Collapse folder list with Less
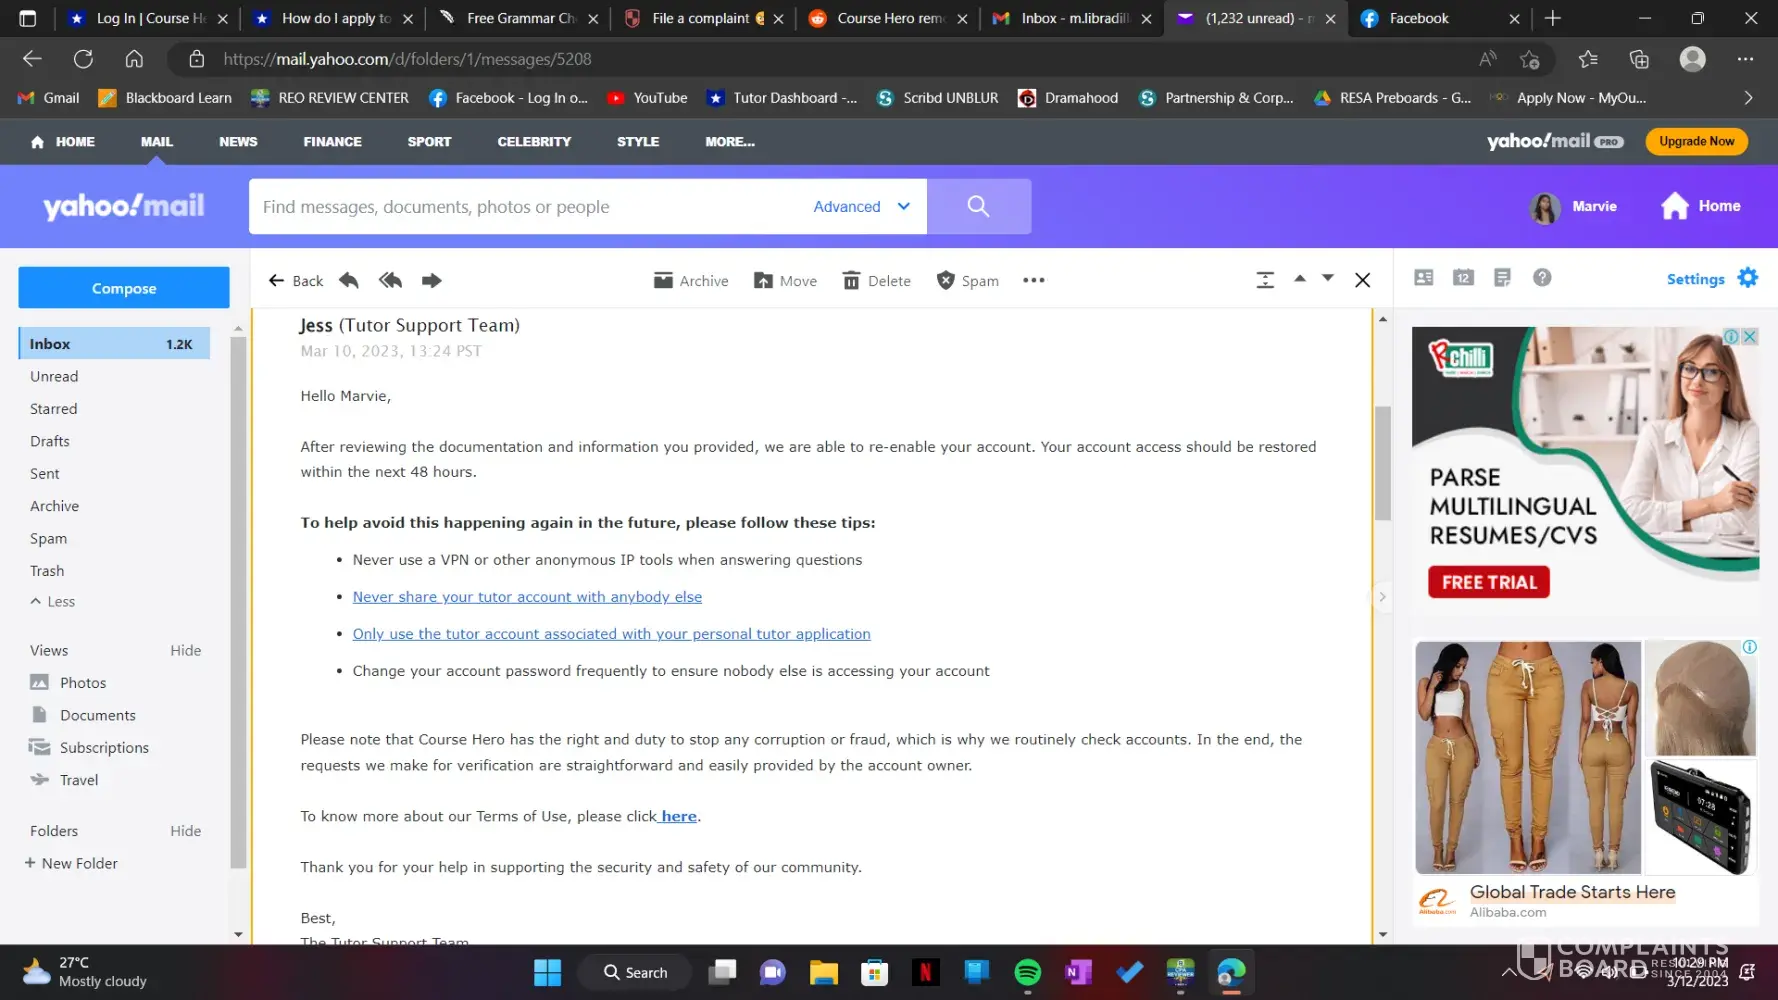This screenshot has height=1000, width=1778. [x=53, y=602]
